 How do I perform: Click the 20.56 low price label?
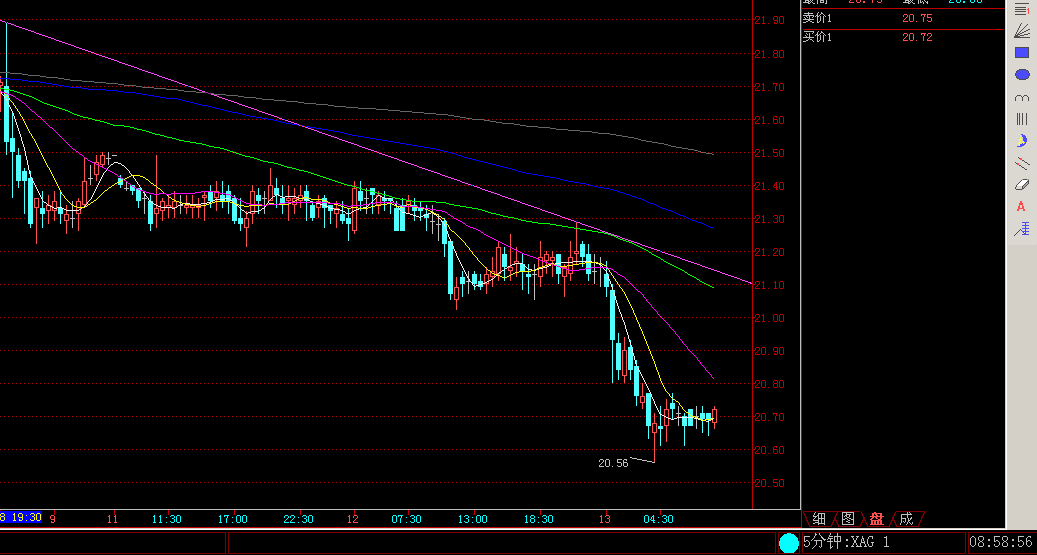tap(613, 464)
